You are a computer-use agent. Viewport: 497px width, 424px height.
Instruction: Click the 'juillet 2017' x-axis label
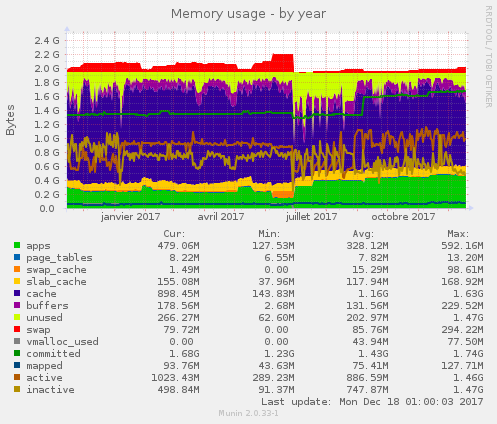(312, 217)
